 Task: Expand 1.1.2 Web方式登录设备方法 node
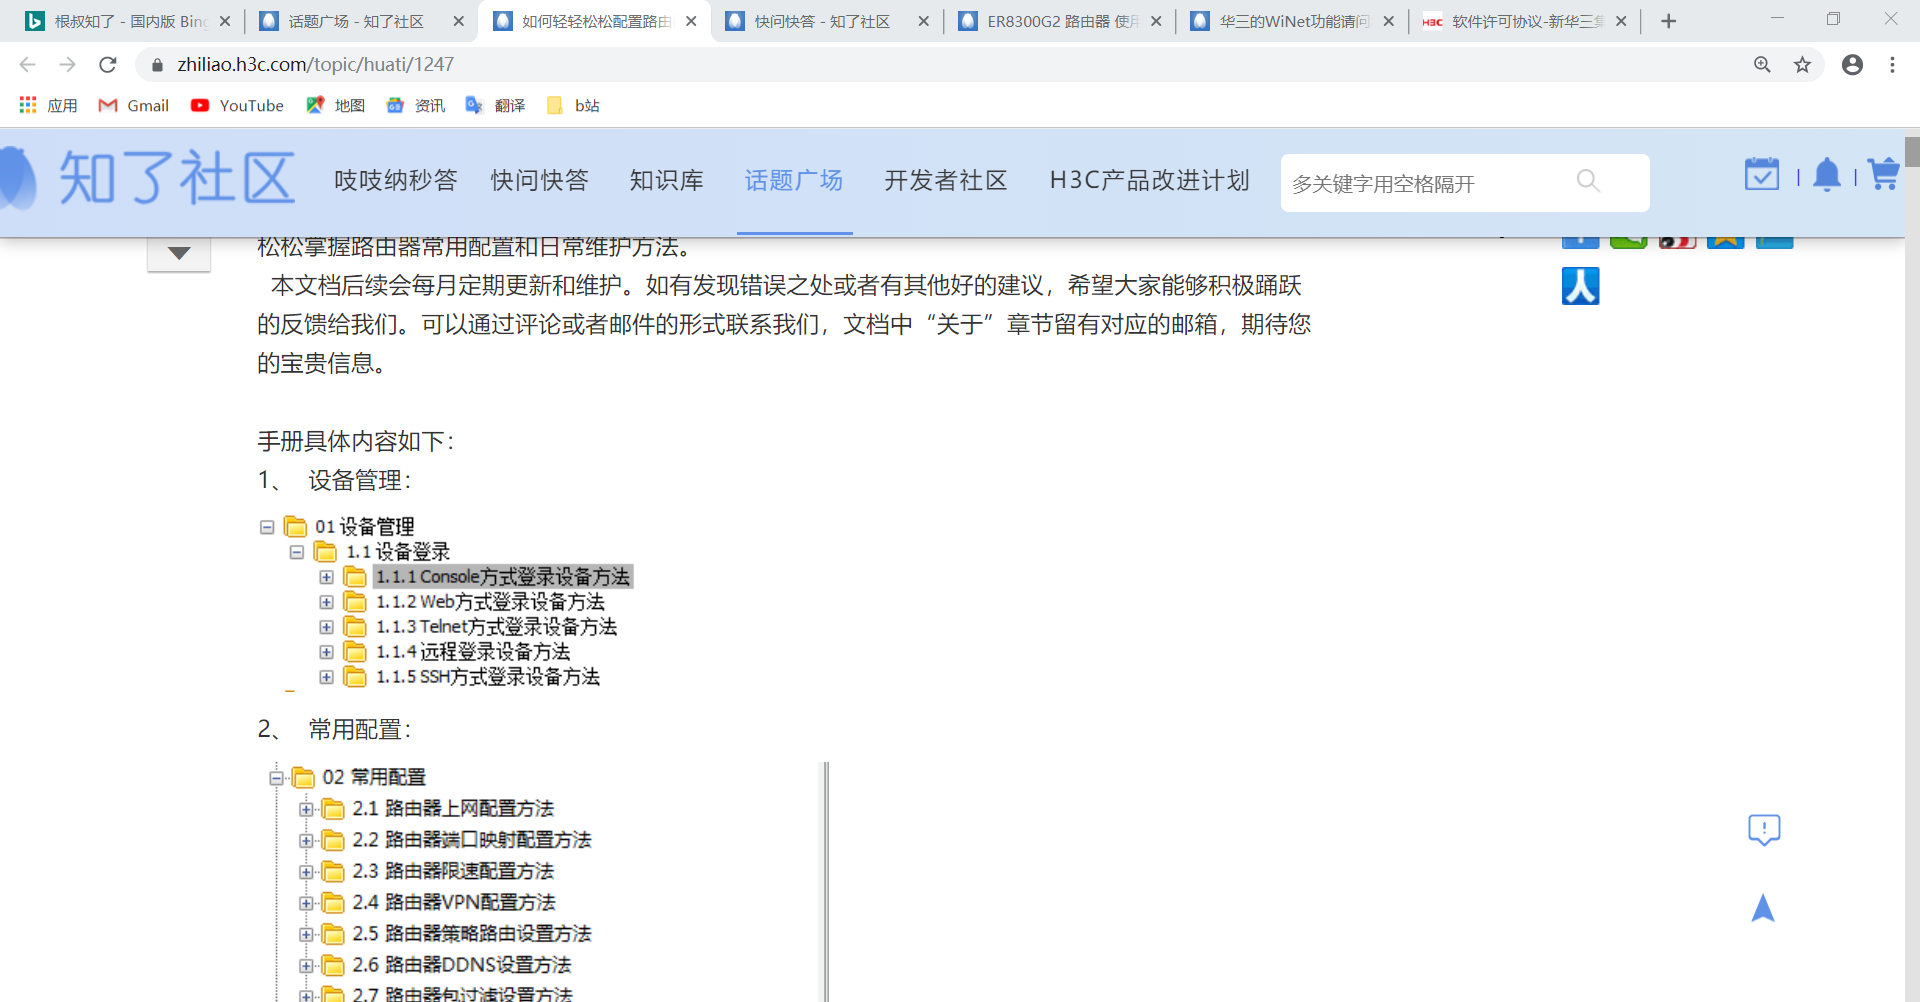tap(326, 602)
